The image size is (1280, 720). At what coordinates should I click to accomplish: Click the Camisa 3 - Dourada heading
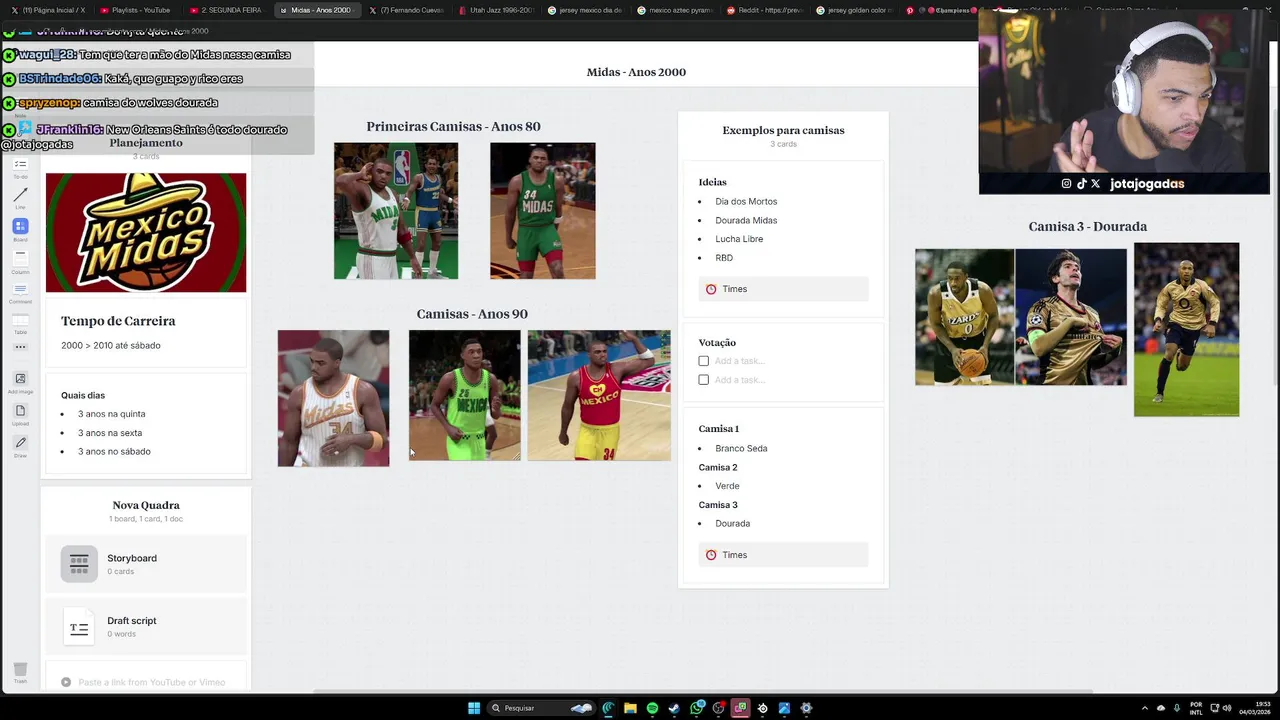(x=1088, y=227)
